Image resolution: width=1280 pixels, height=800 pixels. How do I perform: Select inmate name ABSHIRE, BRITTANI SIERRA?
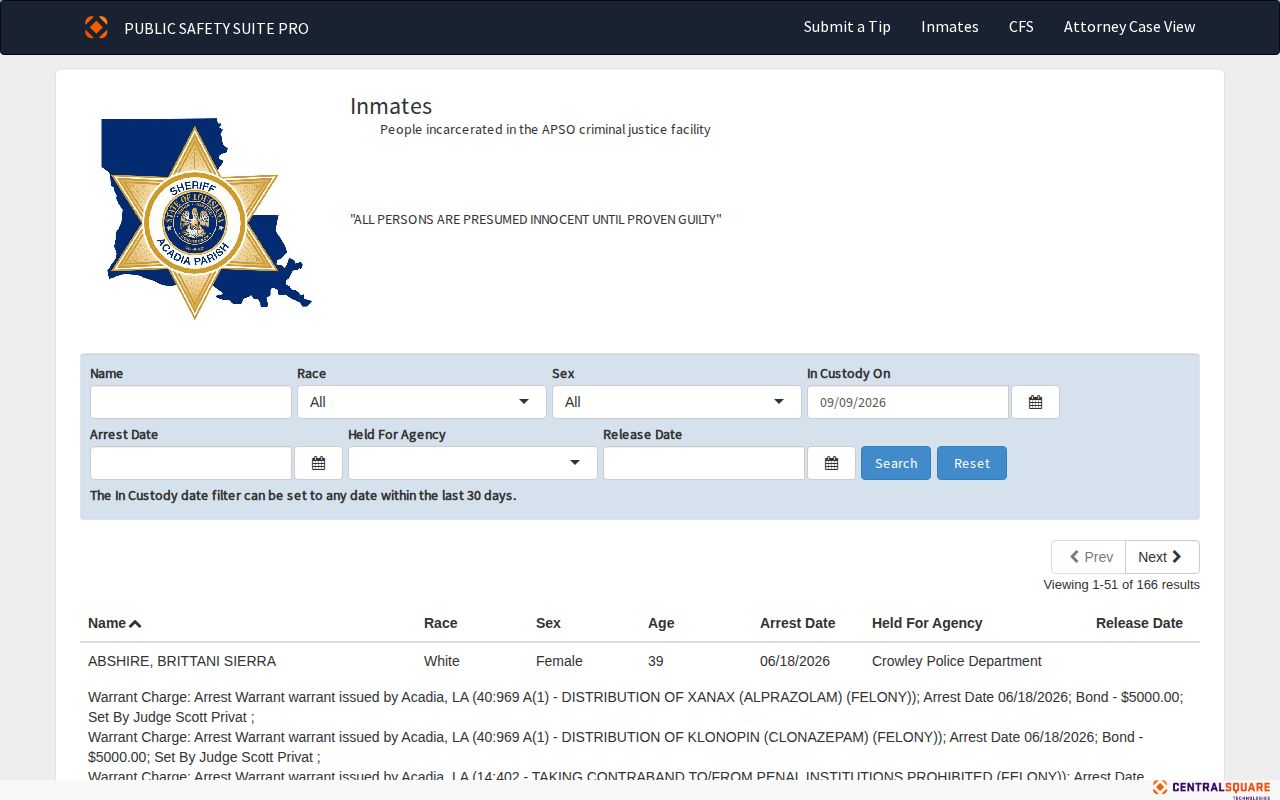[x=182, y=661]
